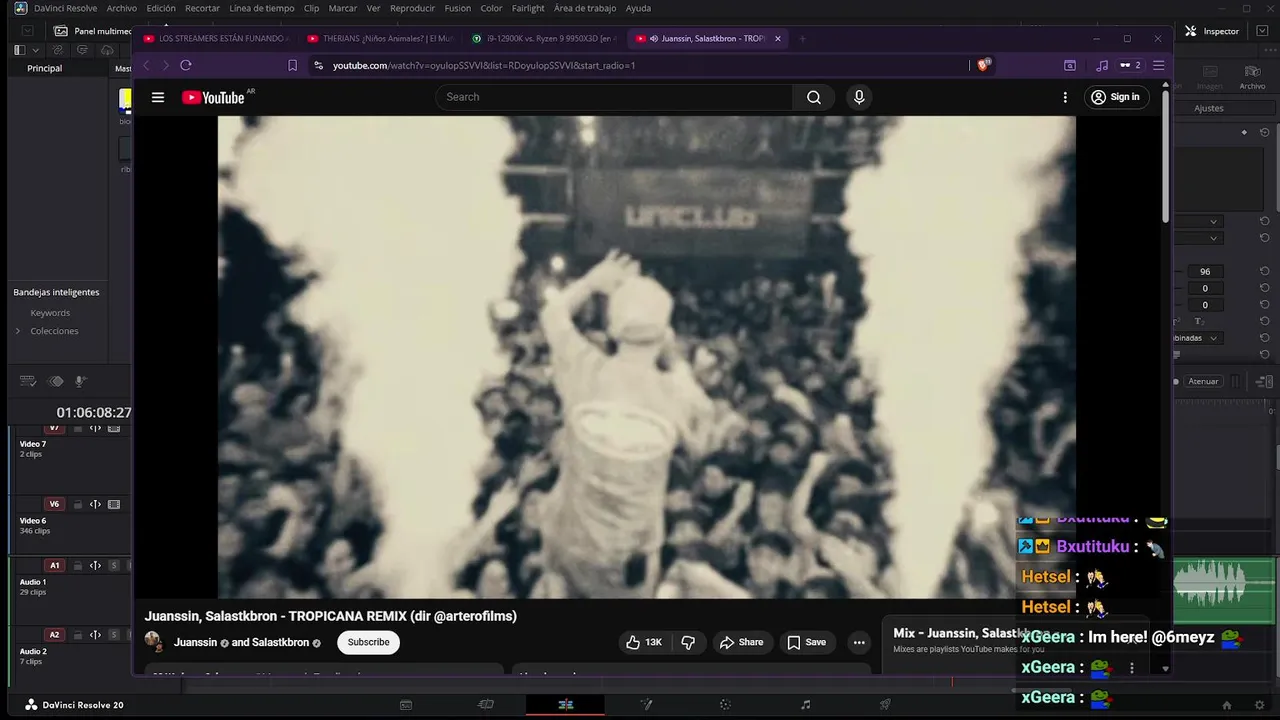Click the YouTube logo home link

point(213,97)
